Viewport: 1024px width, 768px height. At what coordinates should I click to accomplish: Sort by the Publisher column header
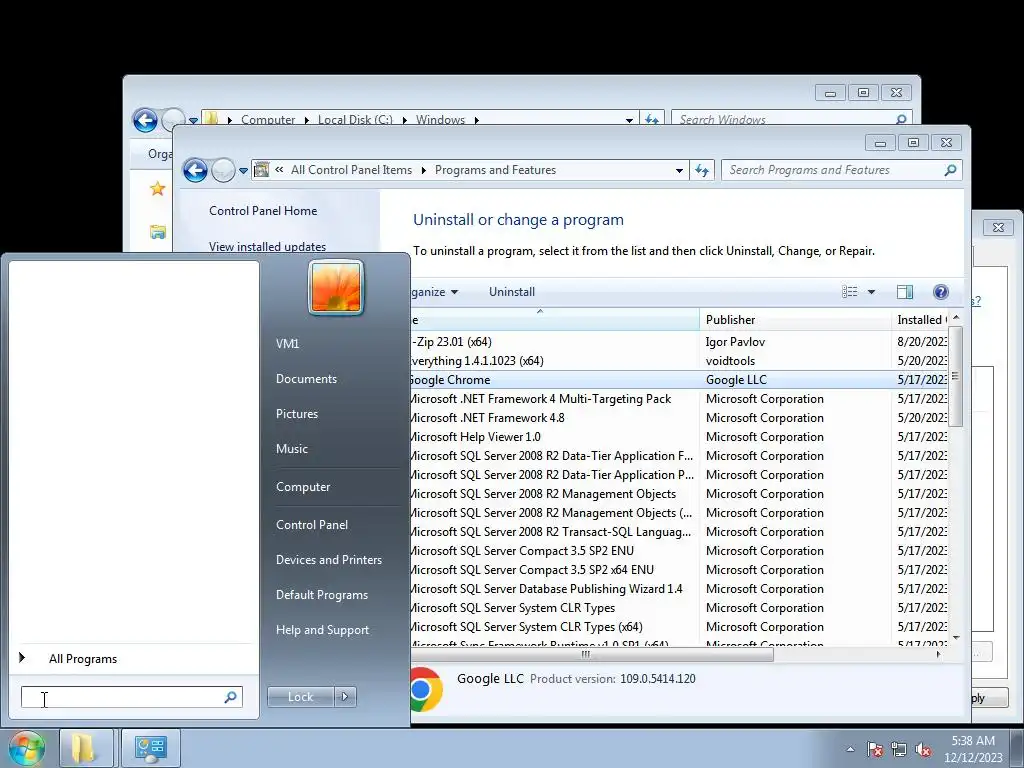[x=795, y=319]
